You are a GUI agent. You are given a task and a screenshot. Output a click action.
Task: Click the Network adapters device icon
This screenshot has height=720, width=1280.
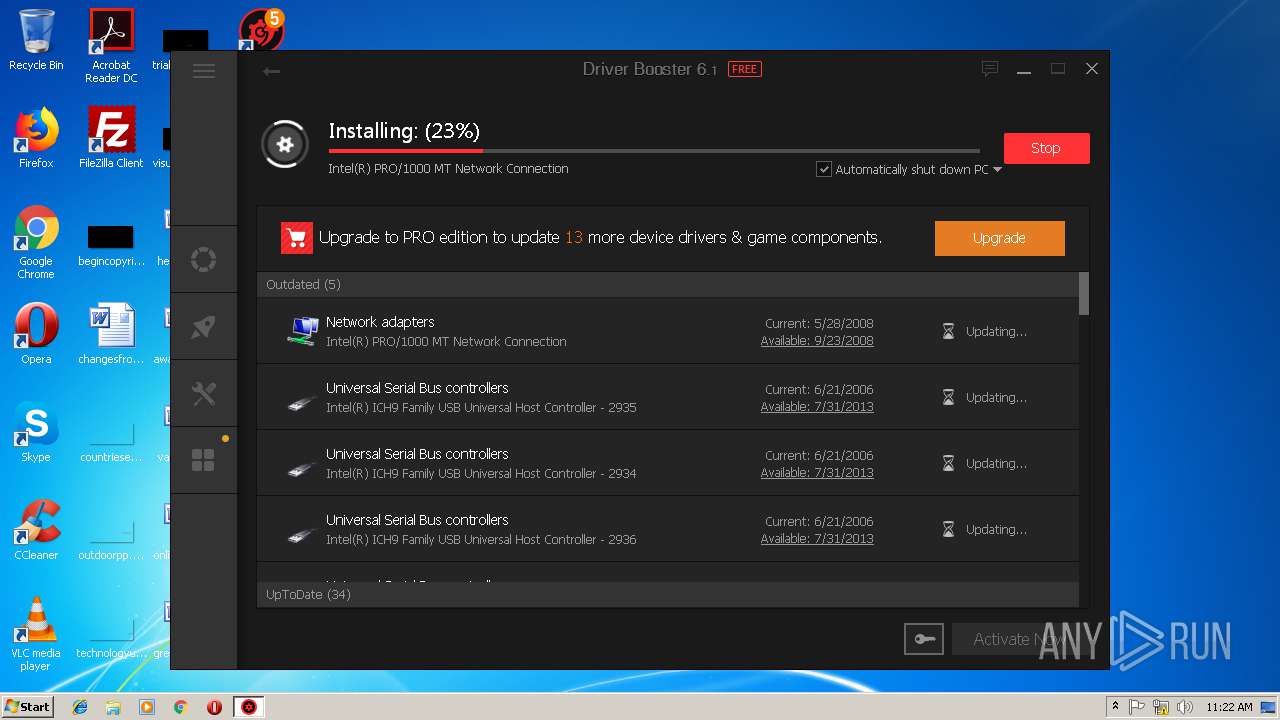[x=303, y=331]
